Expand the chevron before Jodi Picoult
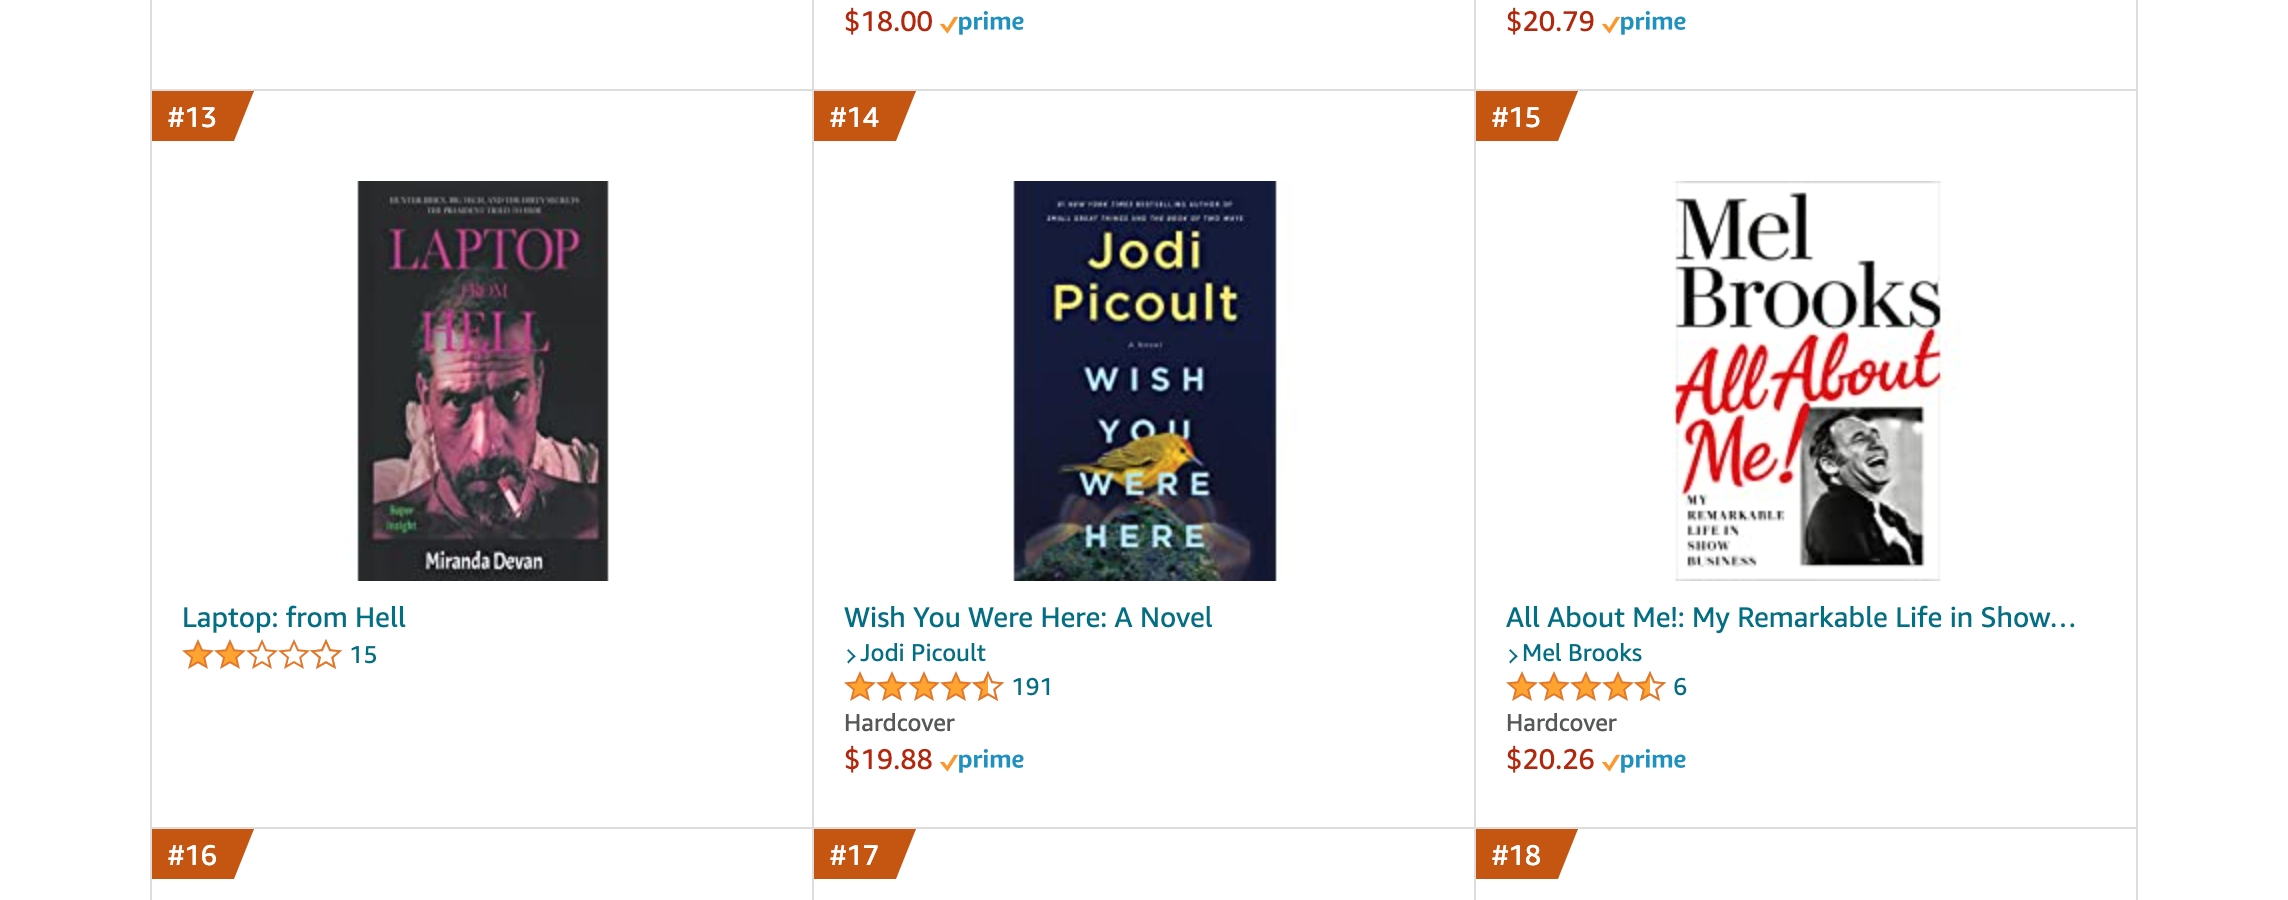2288x900 pixels. coord(853,652)
